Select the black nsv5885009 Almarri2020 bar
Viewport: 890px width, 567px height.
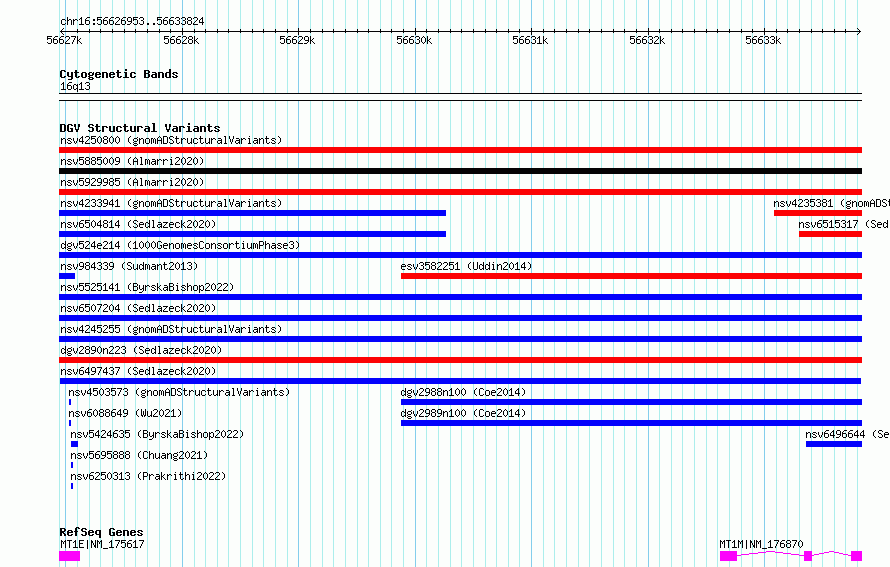460,171
